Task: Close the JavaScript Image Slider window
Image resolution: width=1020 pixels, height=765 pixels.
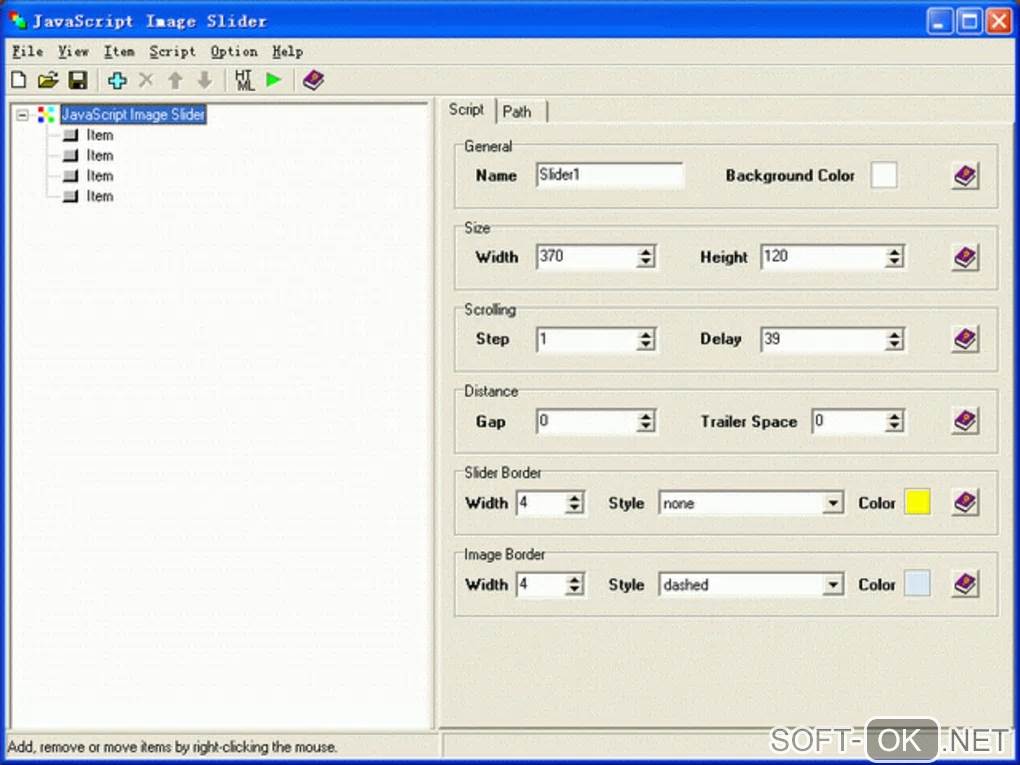Action: (999, 21)
